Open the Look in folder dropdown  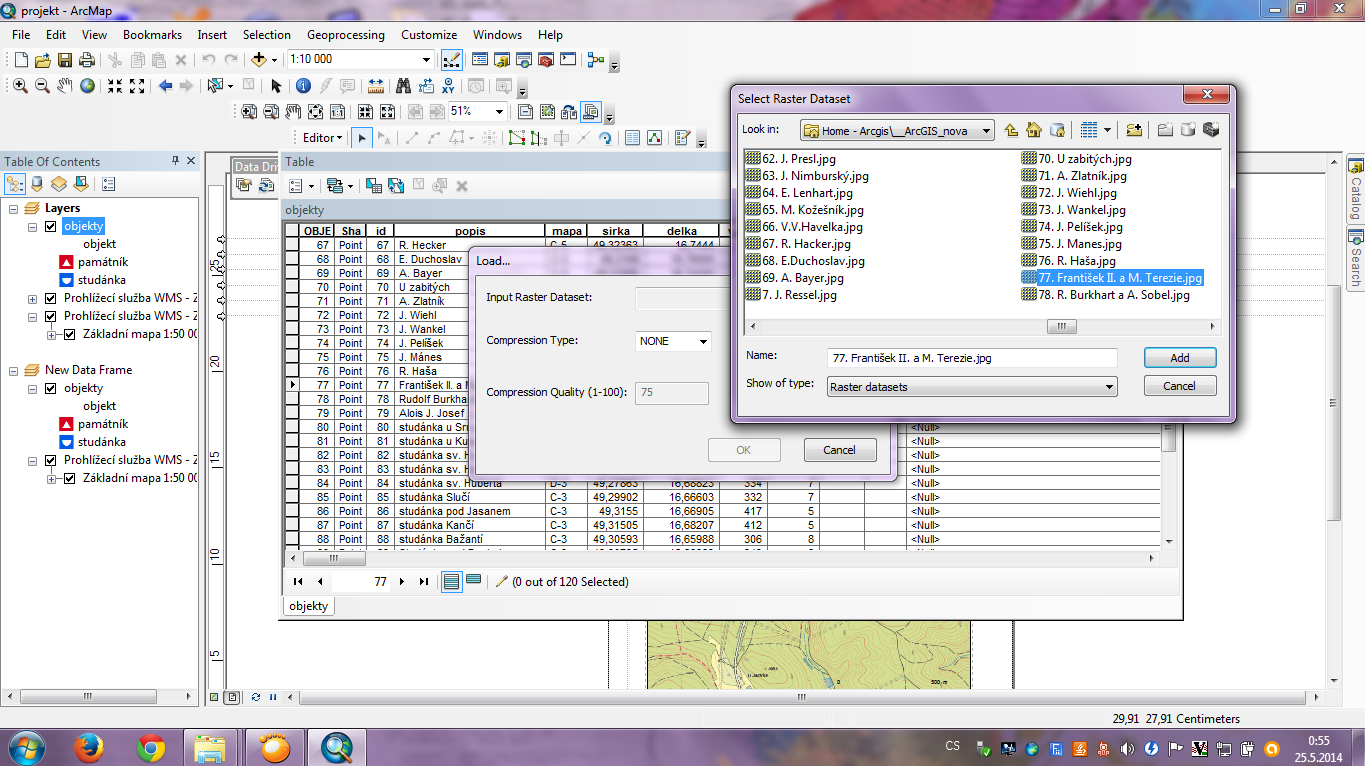(x=987, y=130)
